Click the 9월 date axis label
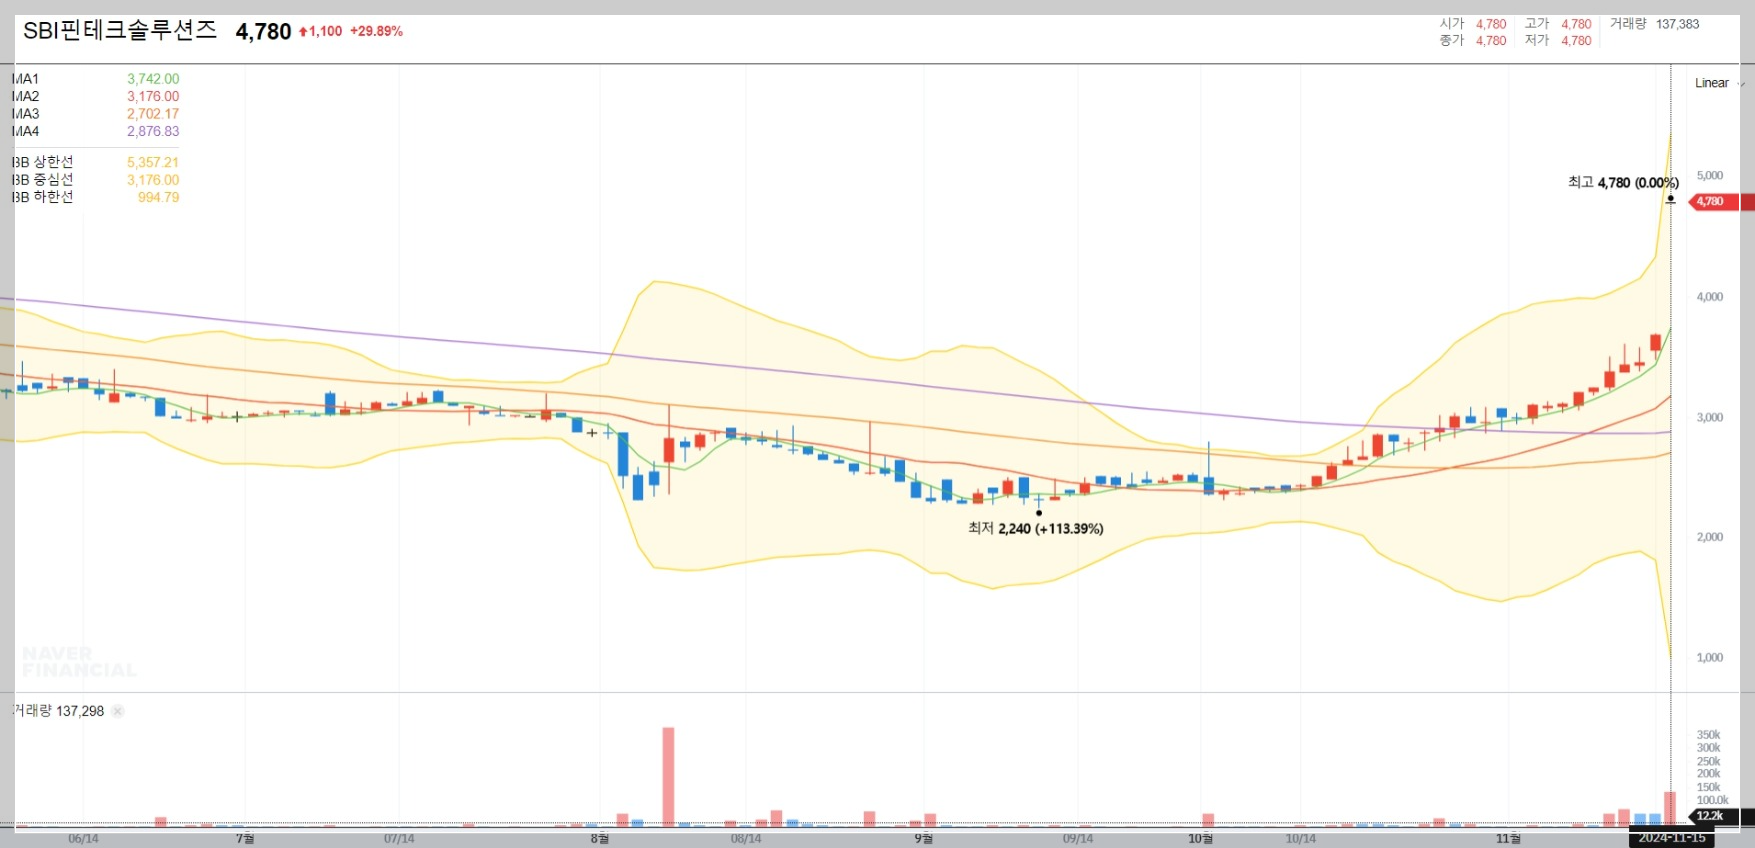 923,838
